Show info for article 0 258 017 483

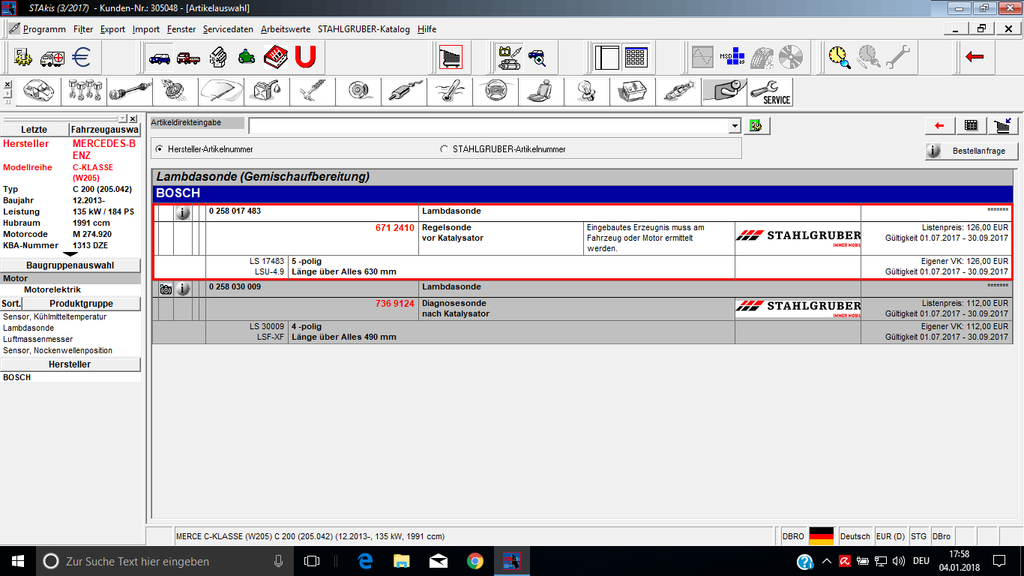click(x=183, y=212)
